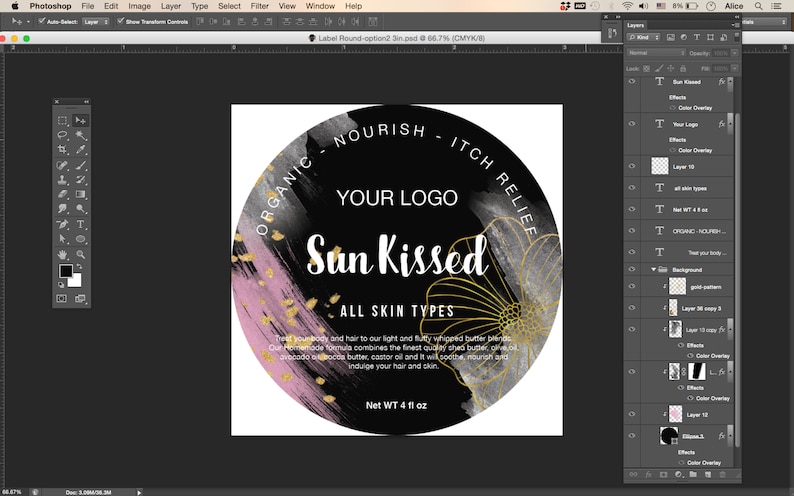
Task: Collapse the Background layer group
Action: 654,270
